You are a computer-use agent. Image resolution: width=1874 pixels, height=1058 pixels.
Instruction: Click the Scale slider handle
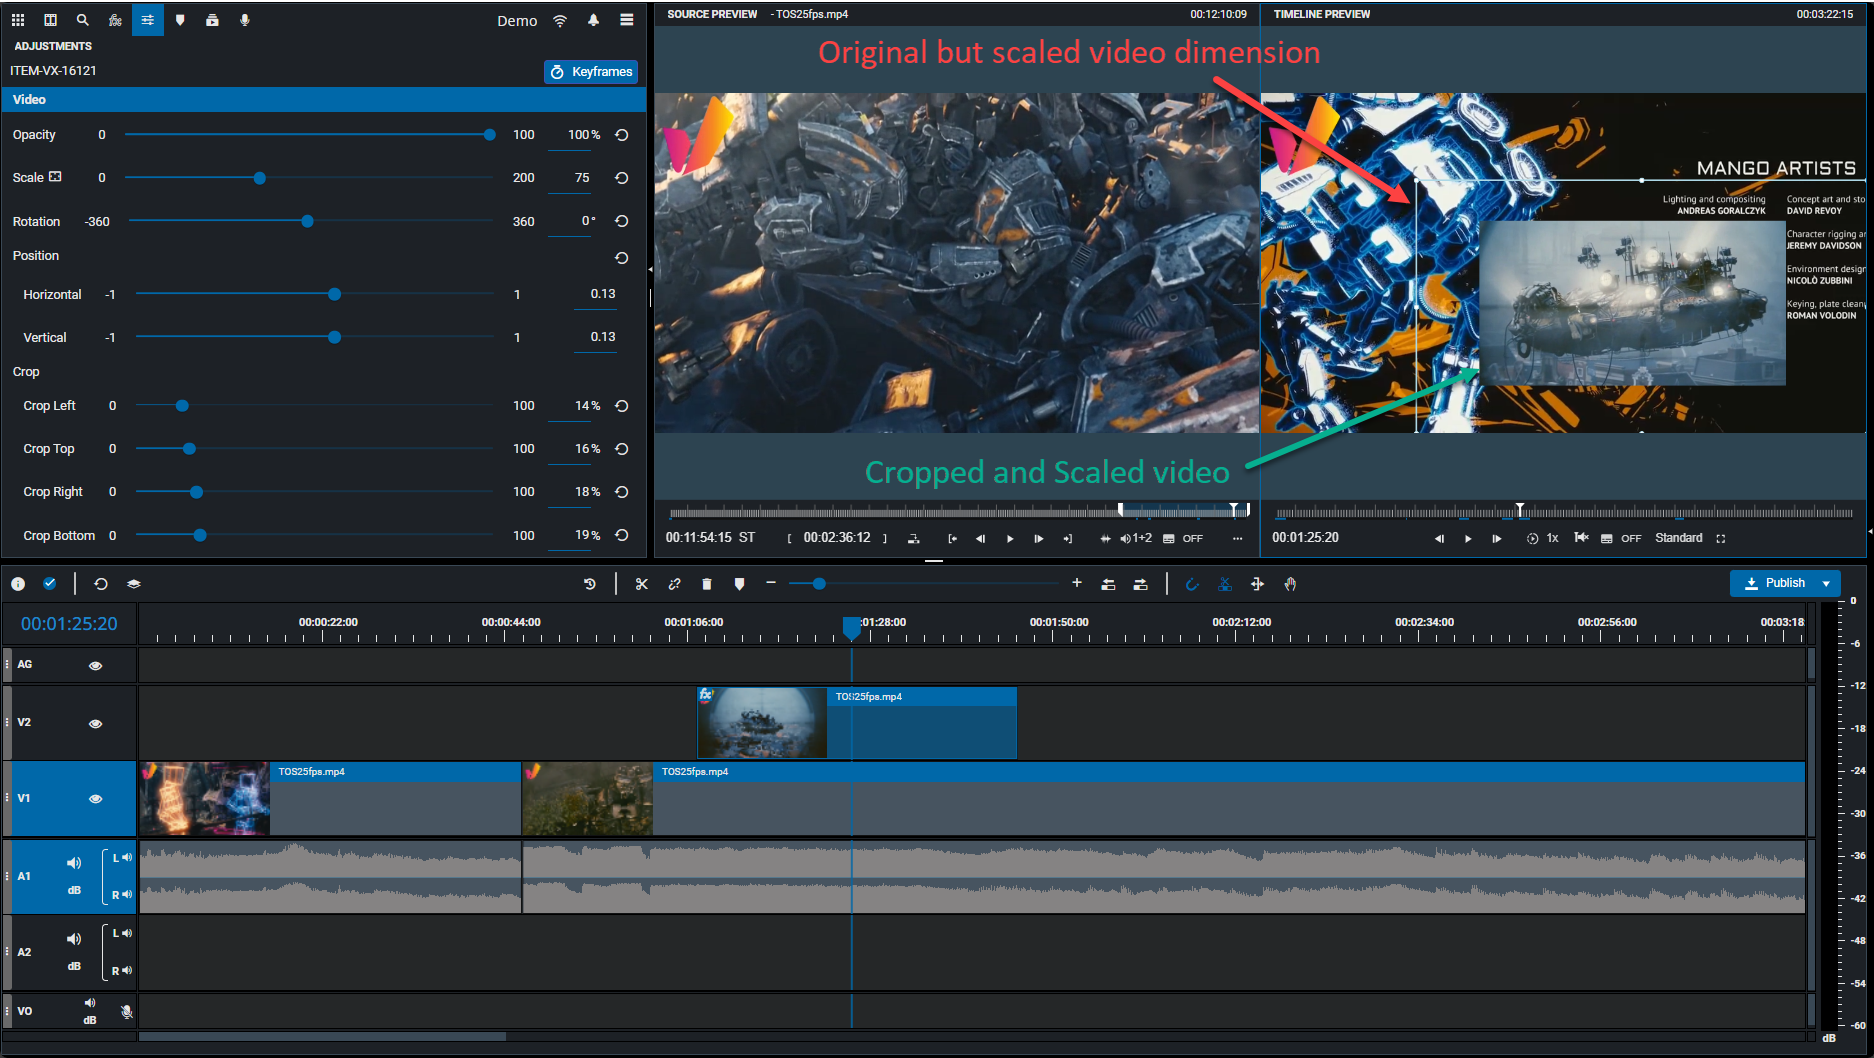click(260, 178)
